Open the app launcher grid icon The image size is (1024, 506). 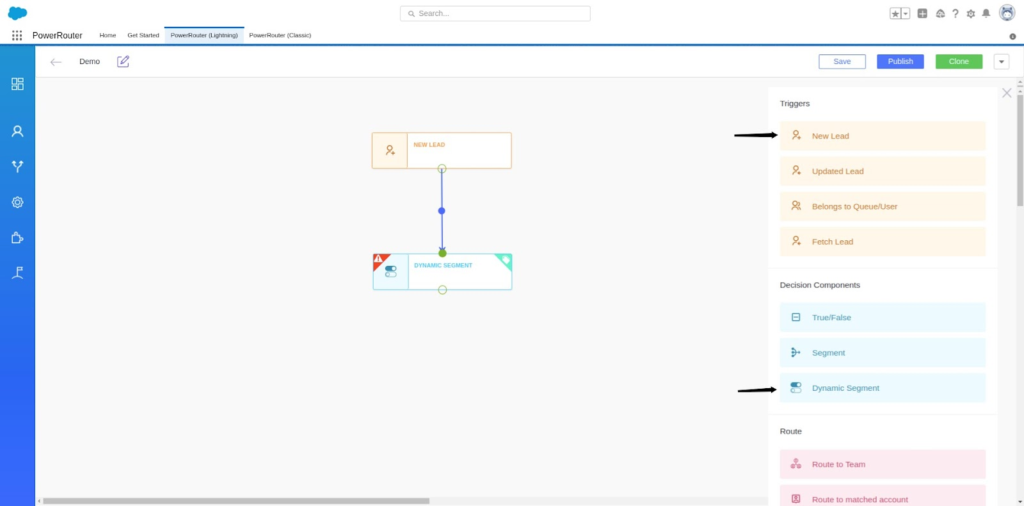(x=17, y=35)
